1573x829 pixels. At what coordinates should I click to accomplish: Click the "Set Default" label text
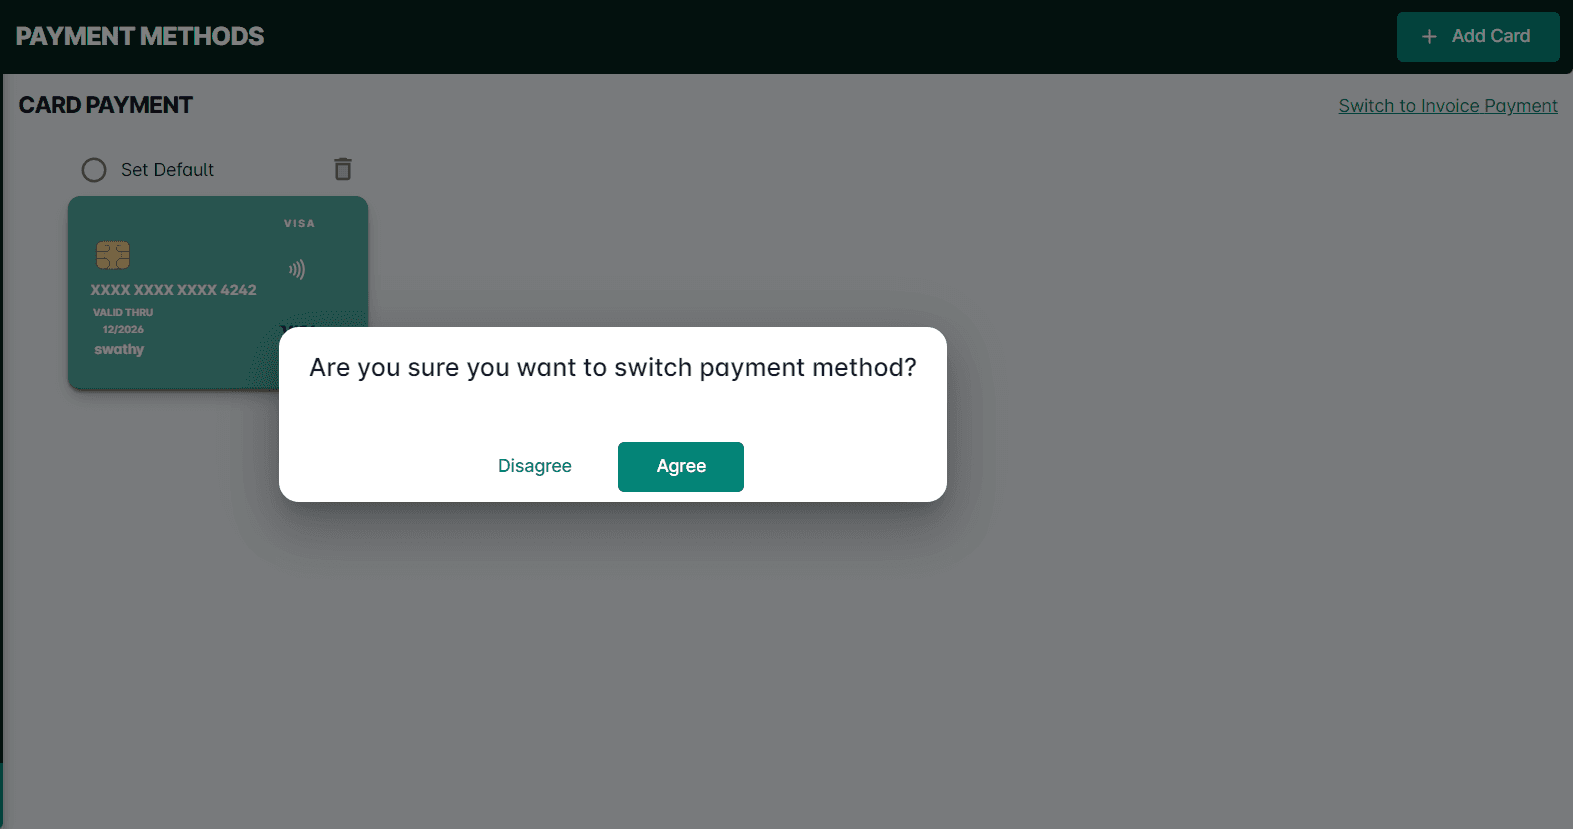coord(167,170)
